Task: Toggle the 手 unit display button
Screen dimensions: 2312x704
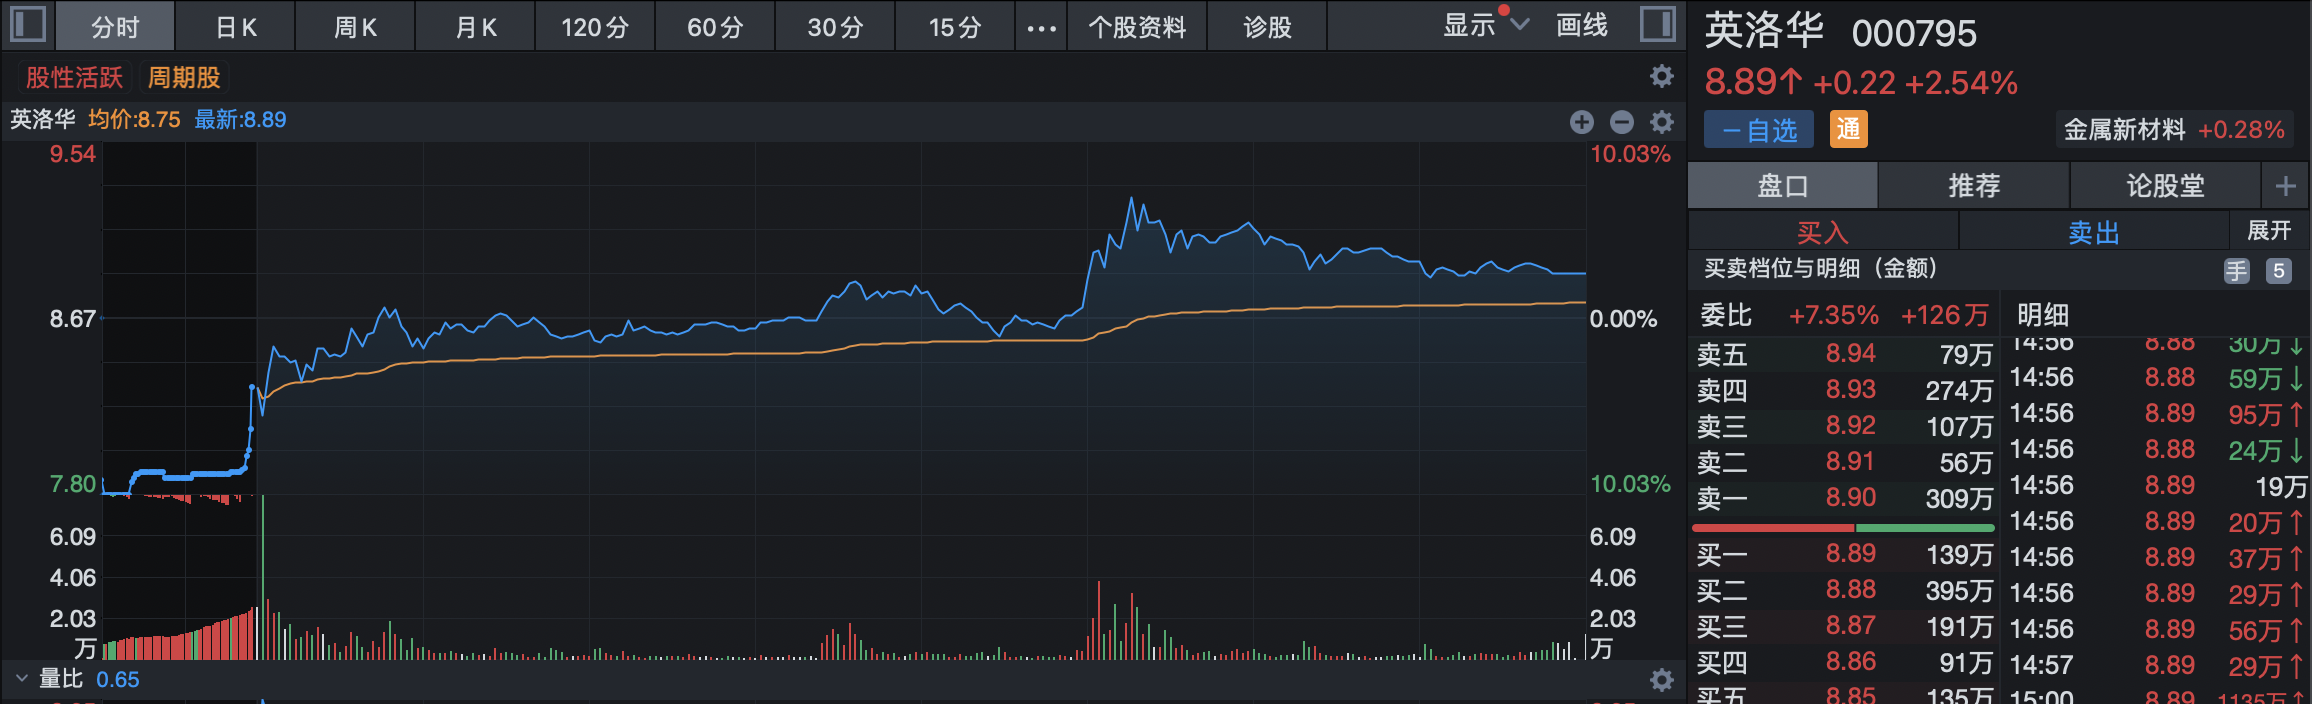Action: point(2236,270)
